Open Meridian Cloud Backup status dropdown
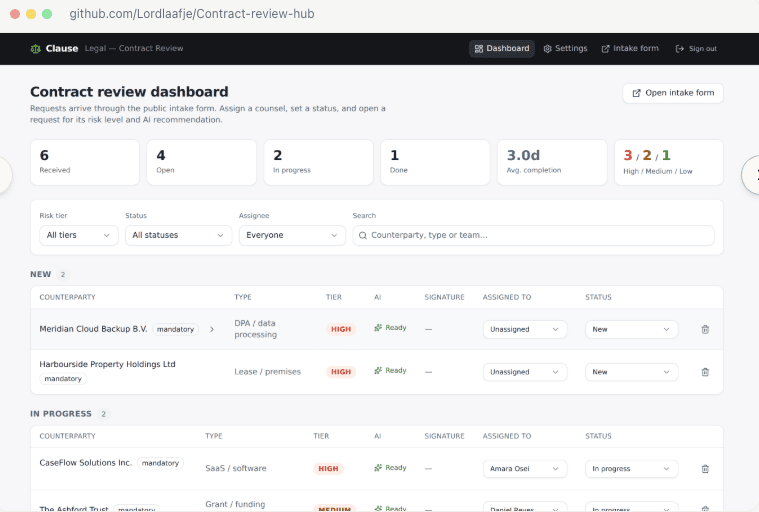 632,330
